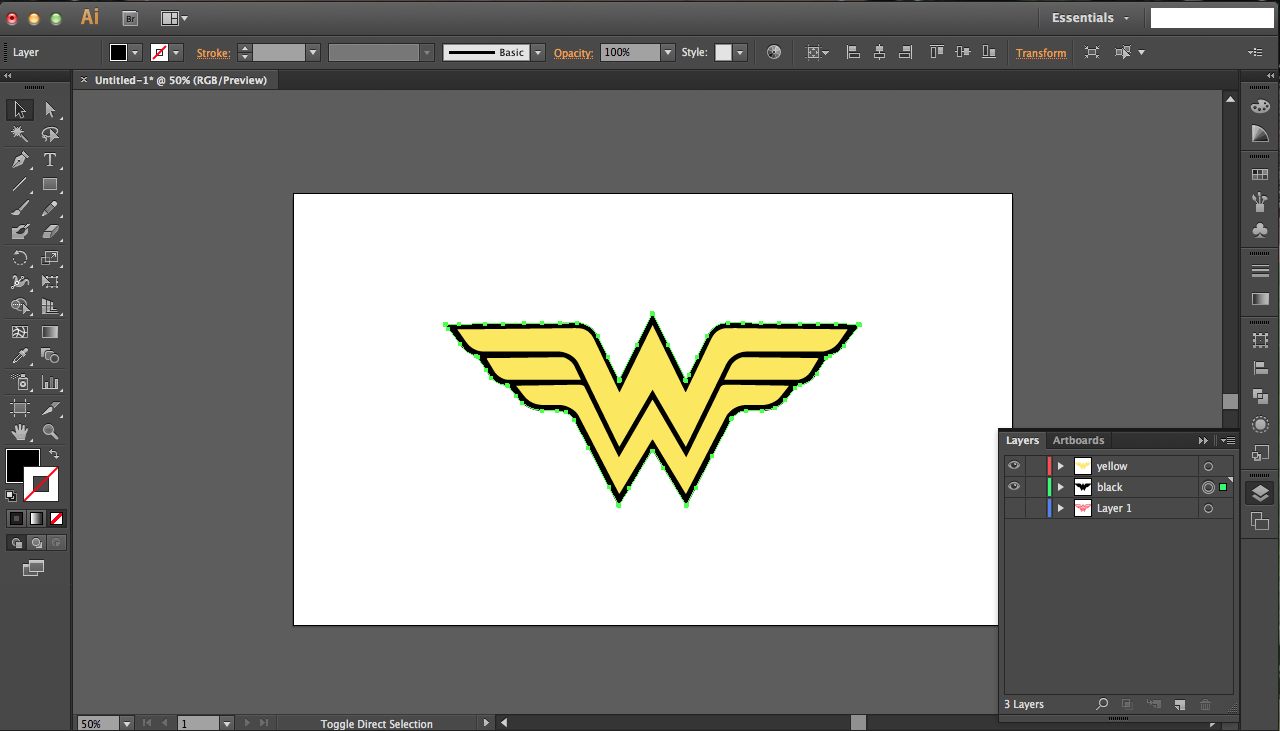
Task: Select the Pencil tool
Action: (50, 208)
